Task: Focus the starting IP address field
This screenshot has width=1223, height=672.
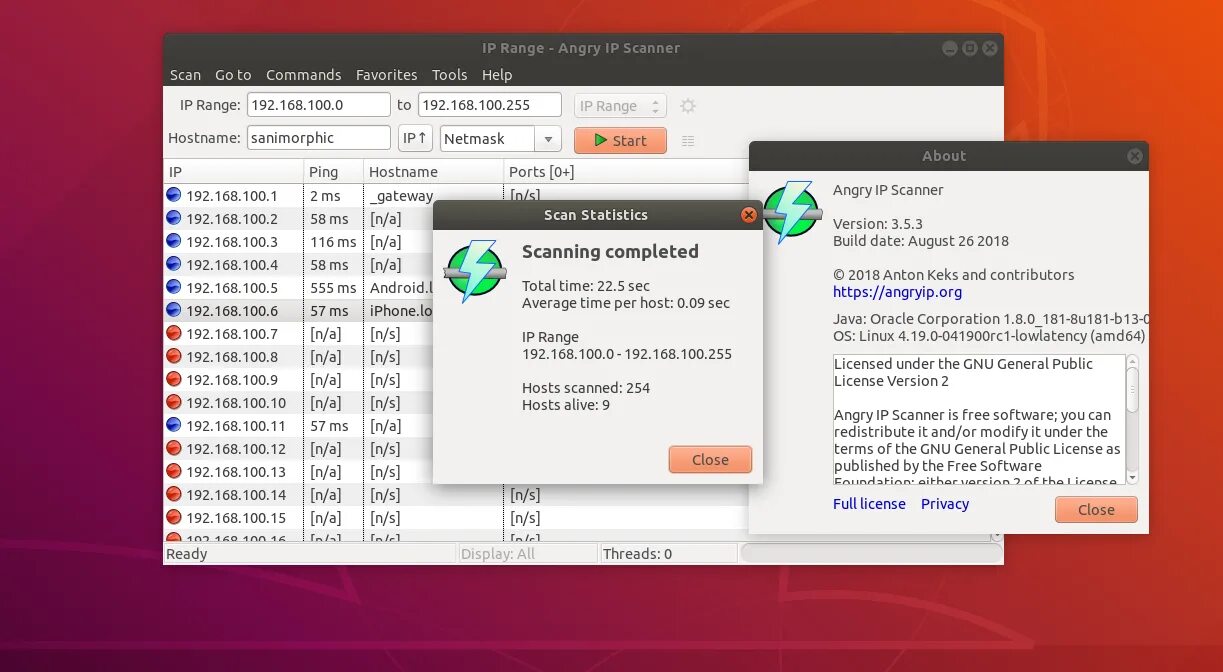Action: click(319, 105)
